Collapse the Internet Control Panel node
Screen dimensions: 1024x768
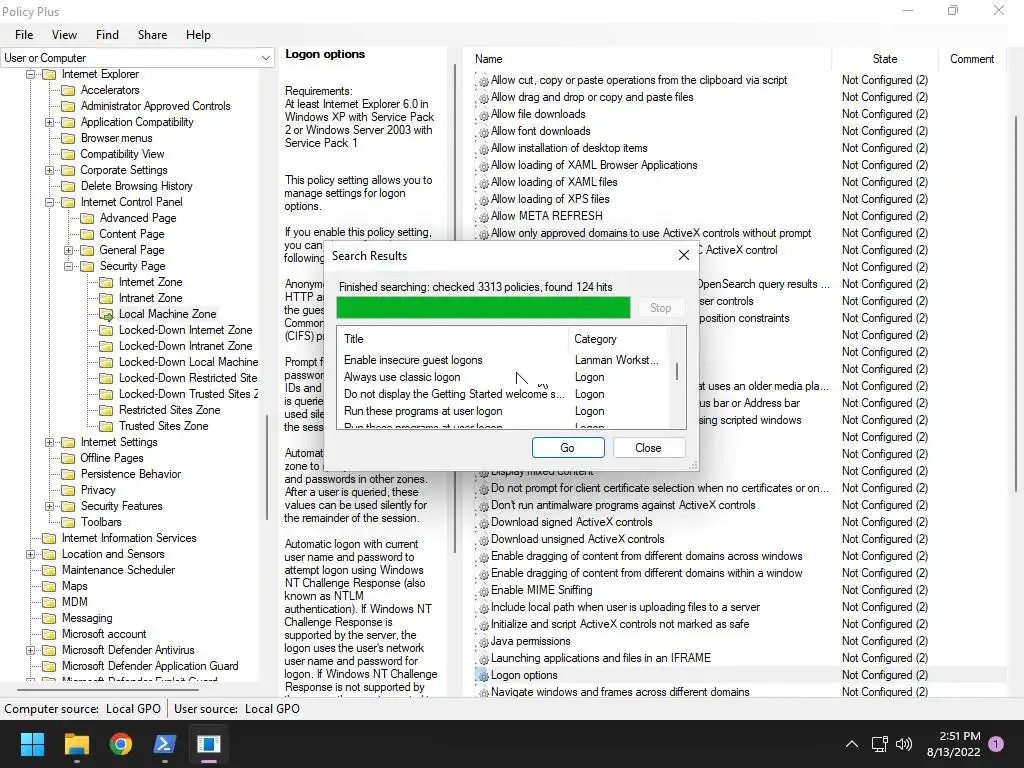point(49,202)
